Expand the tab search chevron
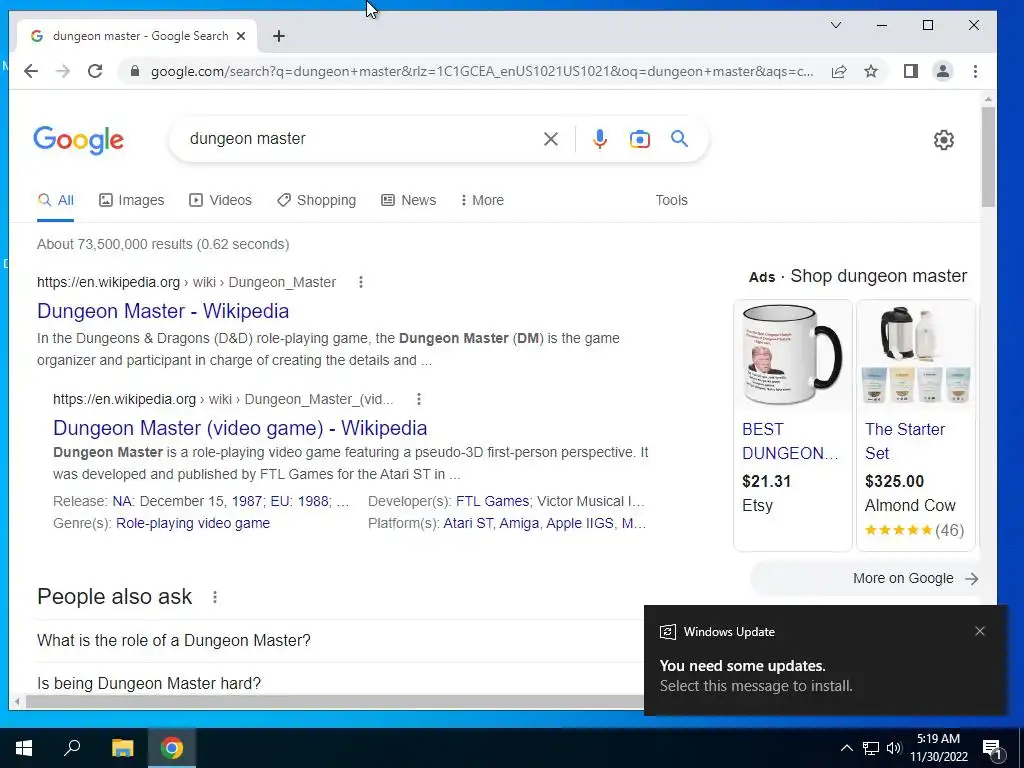 836,25
